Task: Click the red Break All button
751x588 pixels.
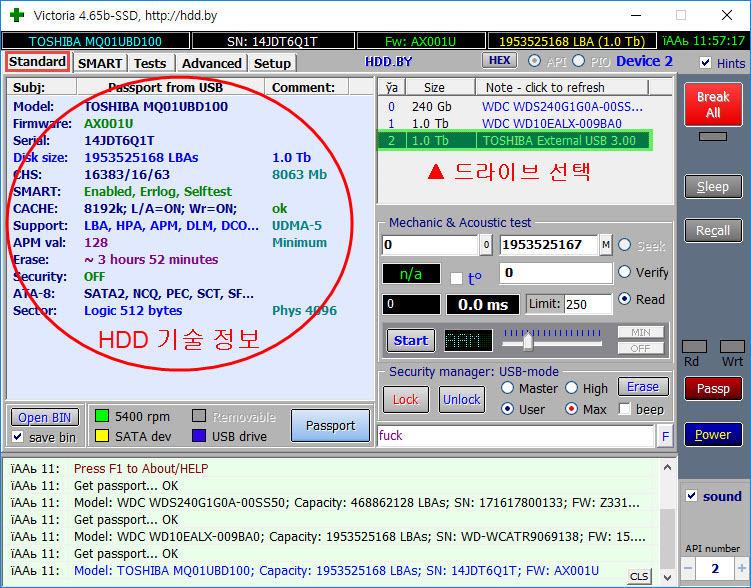Action: tap(713, 104)
